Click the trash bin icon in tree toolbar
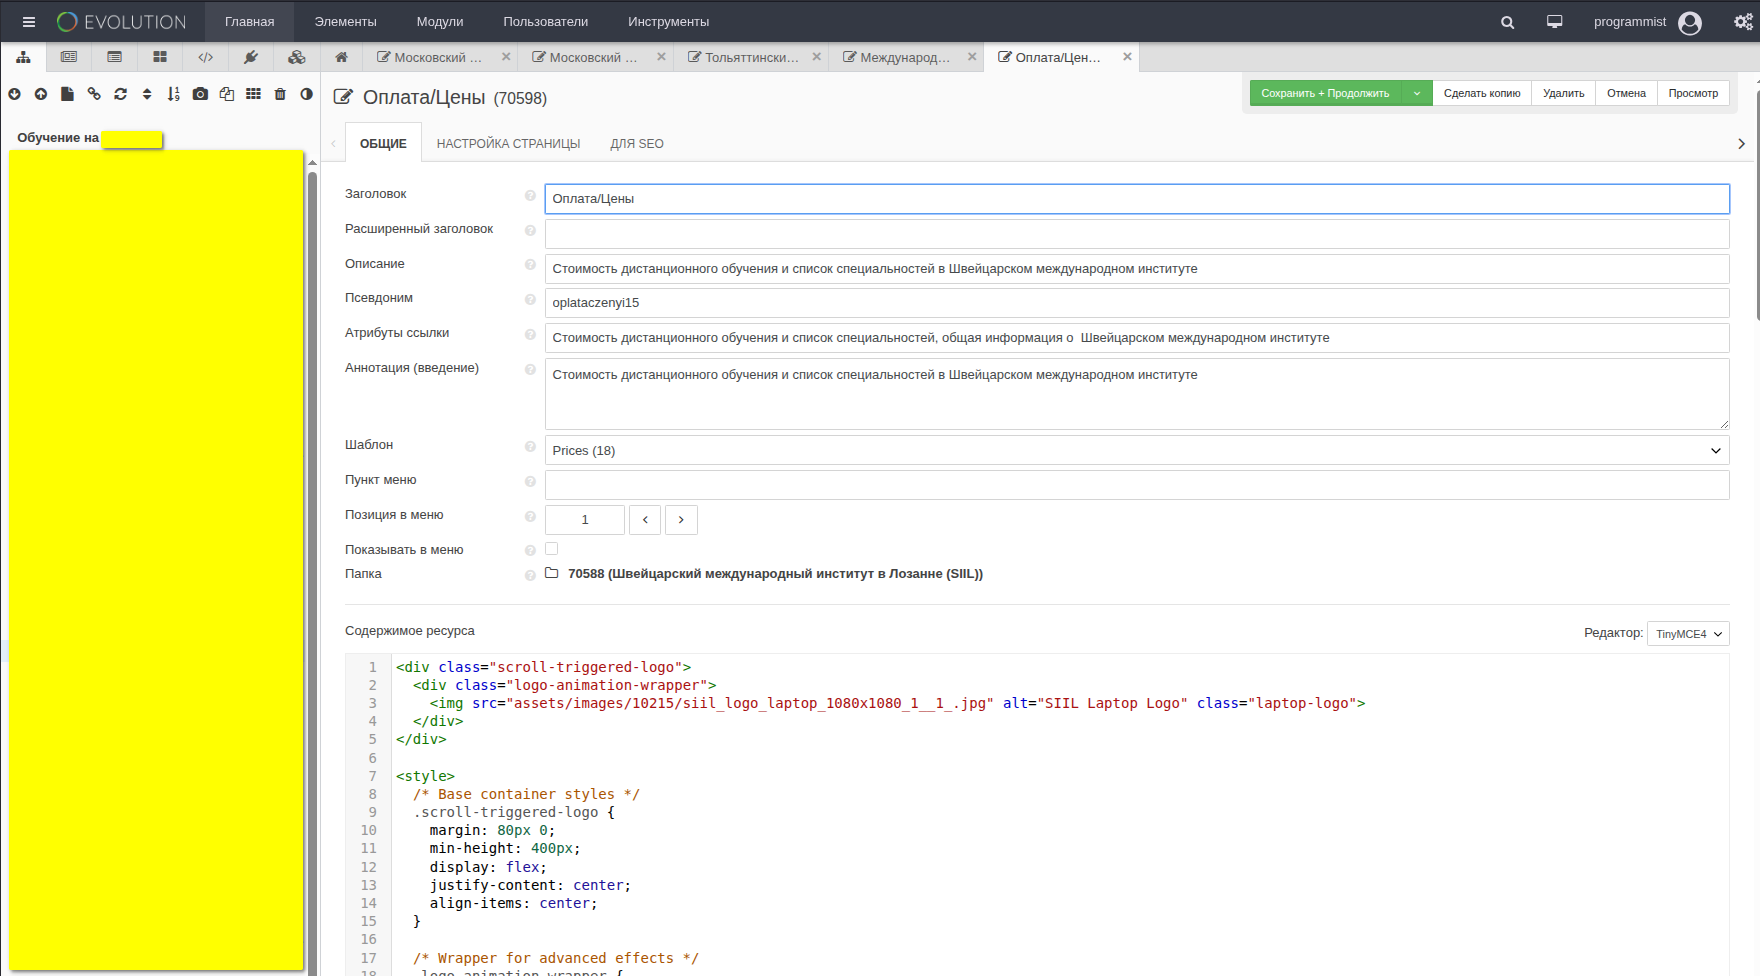 coord(280,94)
